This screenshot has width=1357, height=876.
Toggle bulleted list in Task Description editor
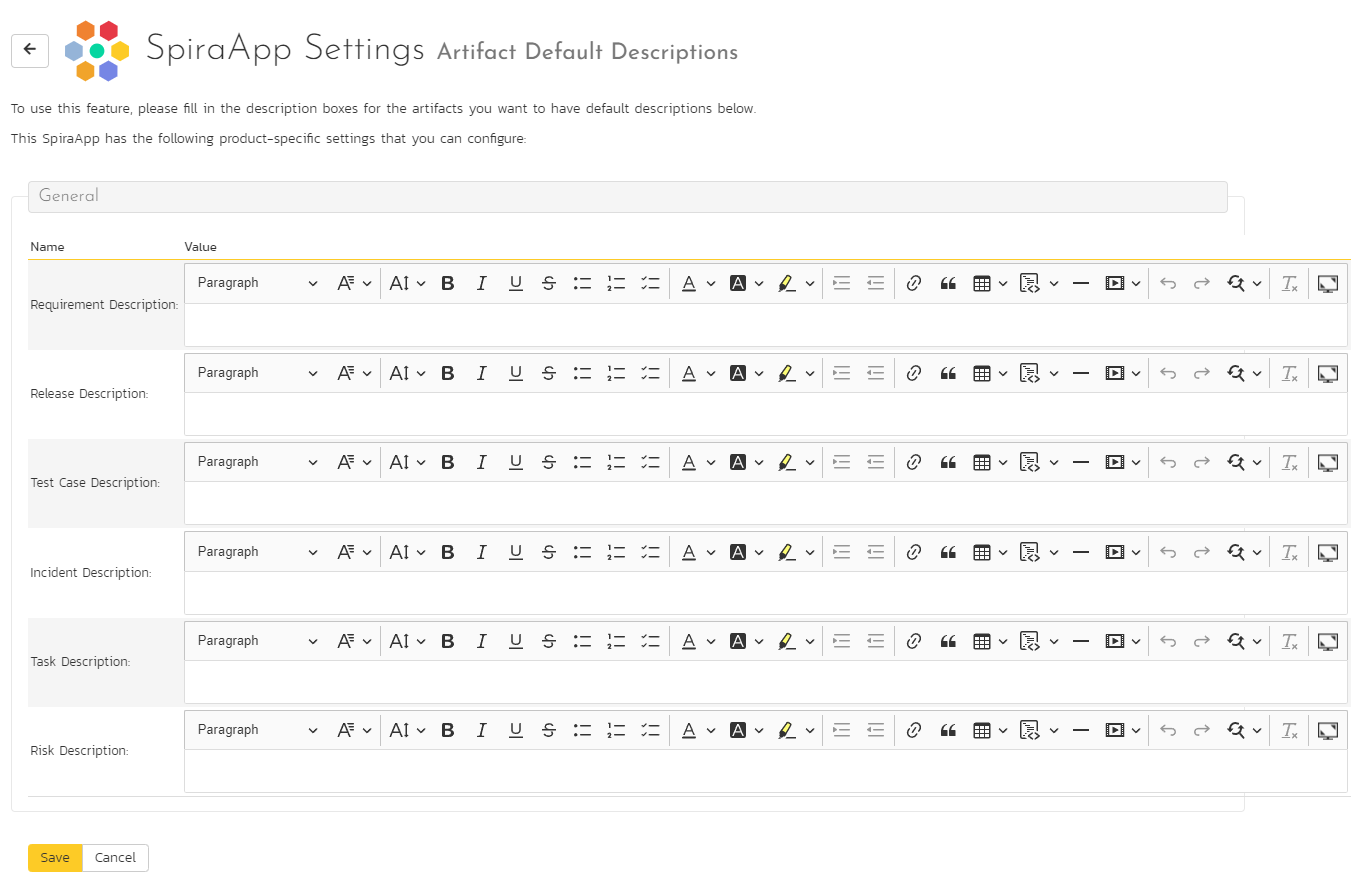583,641
